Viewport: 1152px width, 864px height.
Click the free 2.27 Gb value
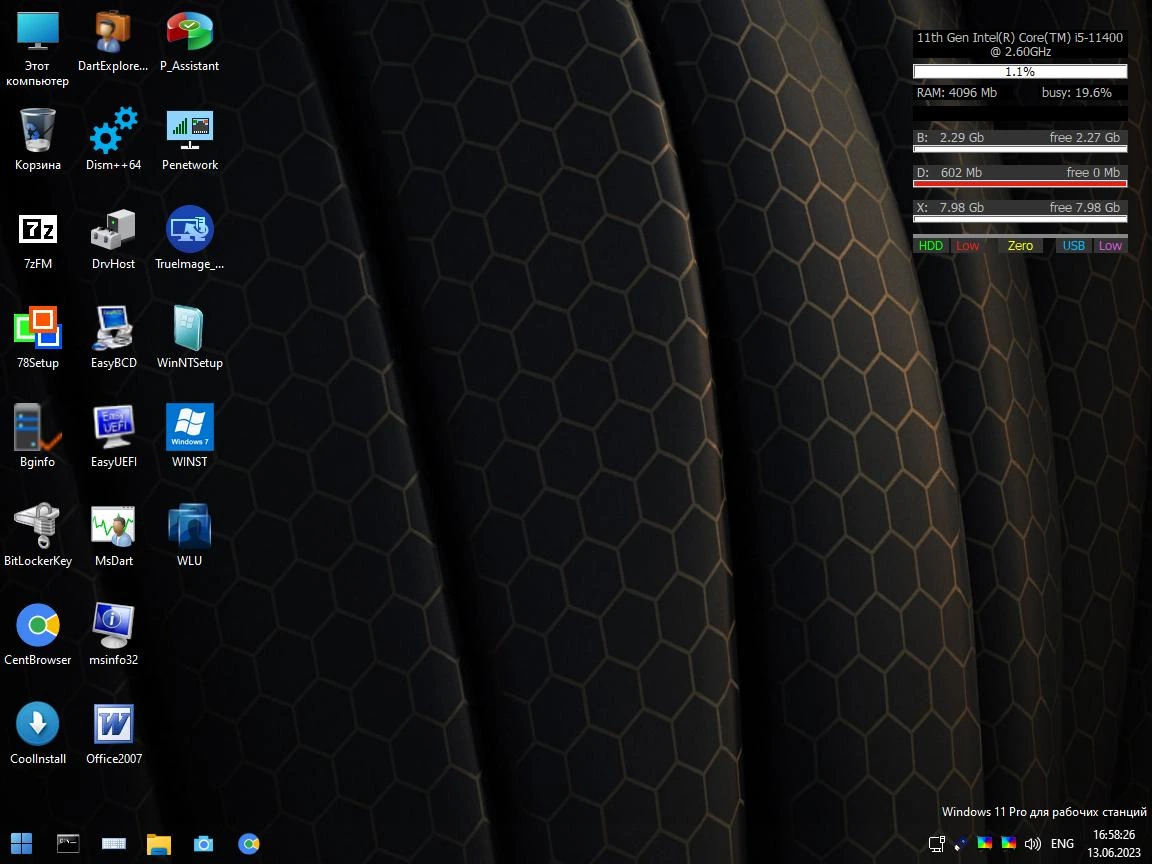point(1084,137)
